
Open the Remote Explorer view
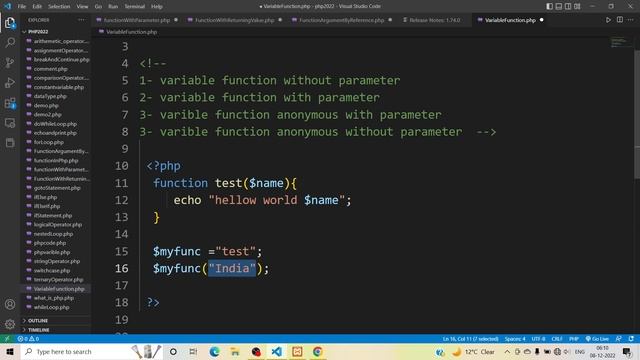tap(10, 123)
